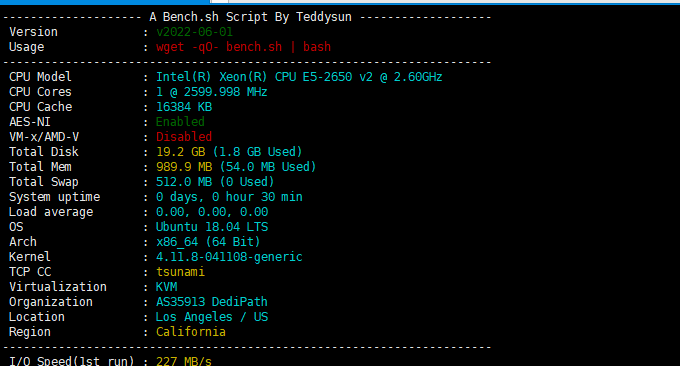Select the uptime value 0 days, 0 hour 30 min
Viewport: 680px width, 366px height.
click(x=229, y=197)
